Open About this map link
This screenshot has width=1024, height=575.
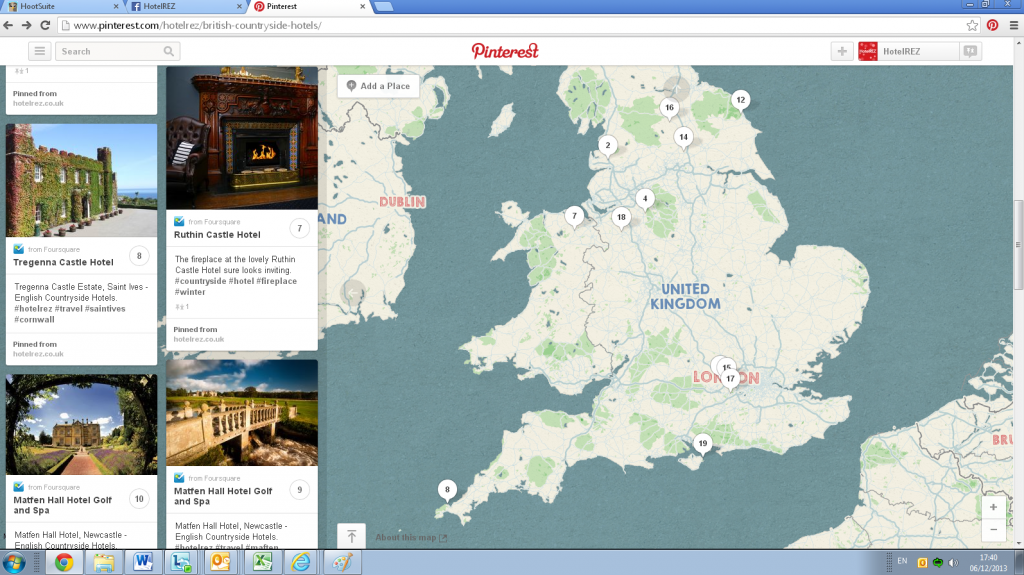coord(411,538)
